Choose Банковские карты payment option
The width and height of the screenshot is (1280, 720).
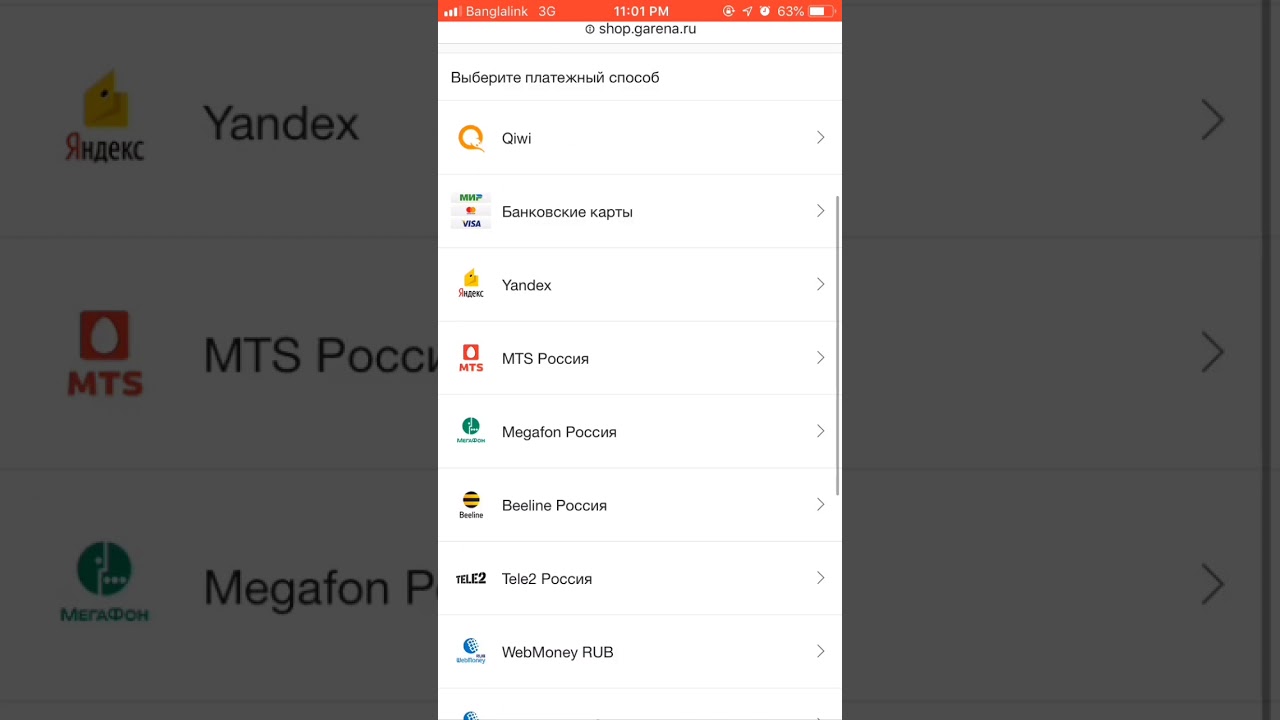point(567,212)
